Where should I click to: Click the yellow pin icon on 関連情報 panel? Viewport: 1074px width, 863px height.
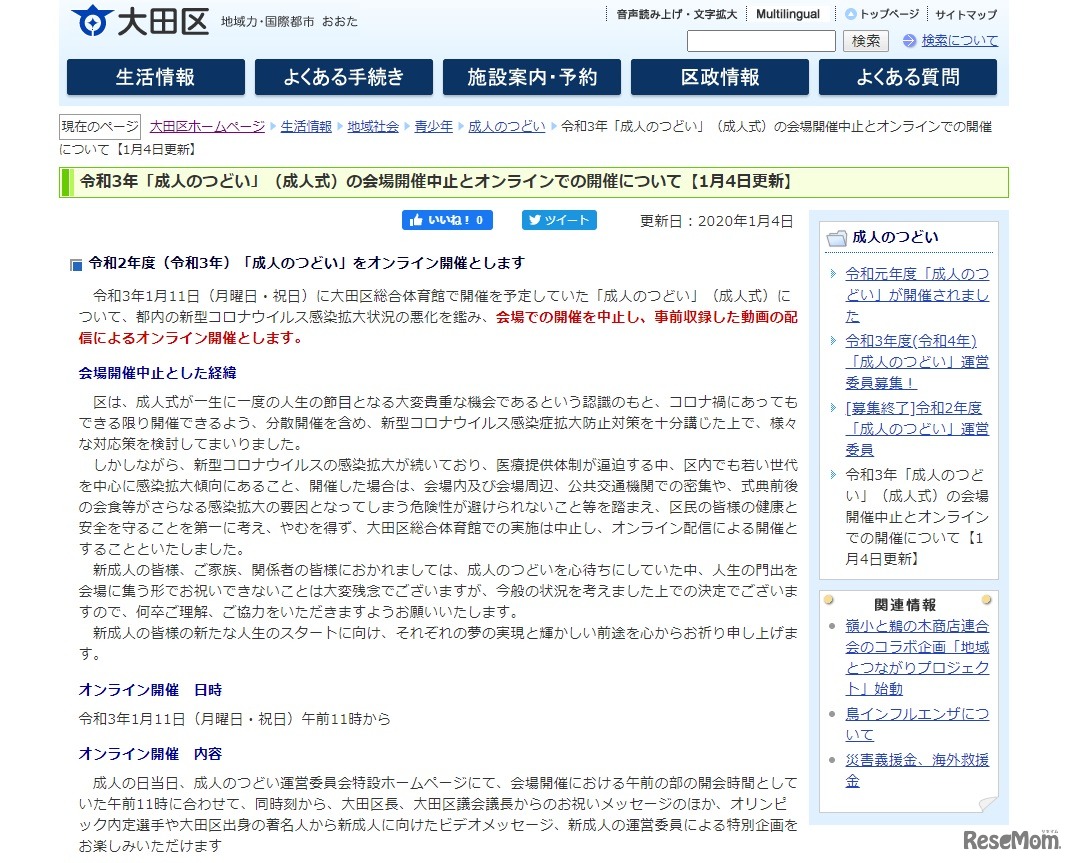pyautogui.click(x=830, y=599)
